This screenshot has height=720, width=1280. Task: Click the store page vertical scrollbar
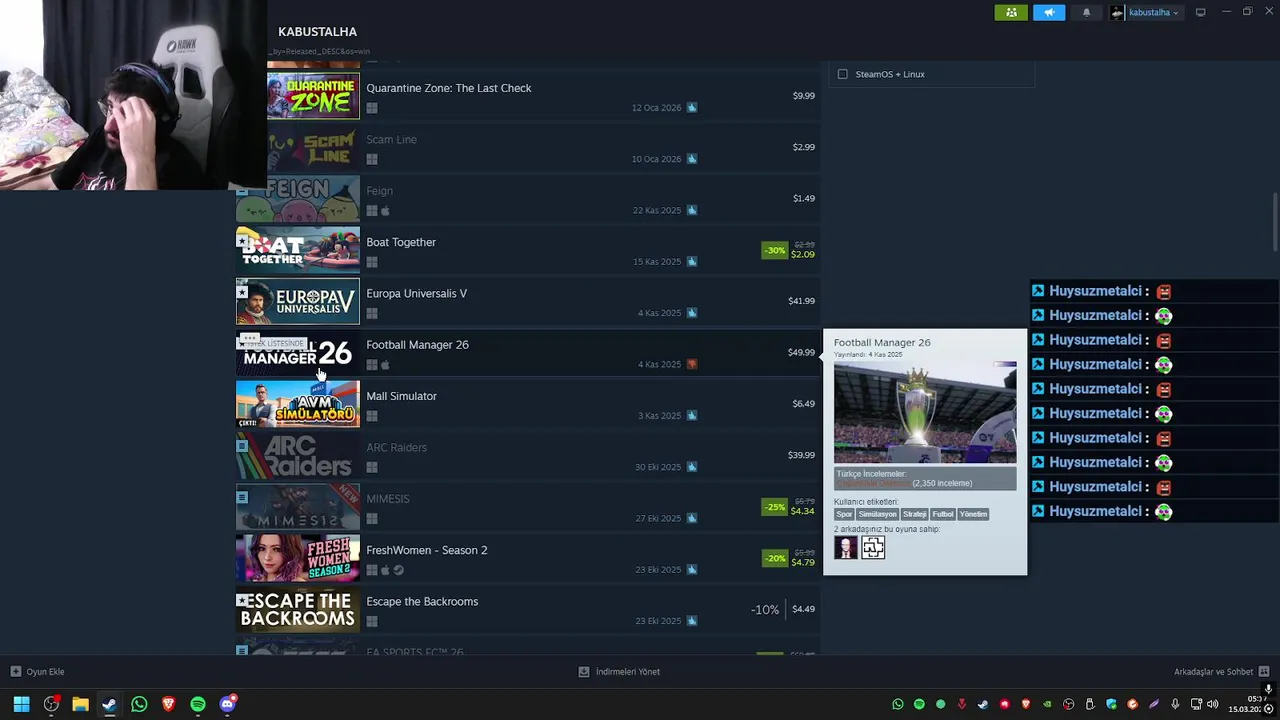pyautogui.click(x=1275, y=222)
